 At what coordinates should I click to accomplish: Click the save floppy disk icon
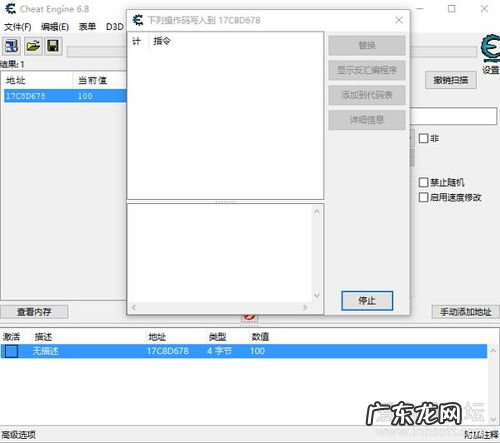point(53,46)
